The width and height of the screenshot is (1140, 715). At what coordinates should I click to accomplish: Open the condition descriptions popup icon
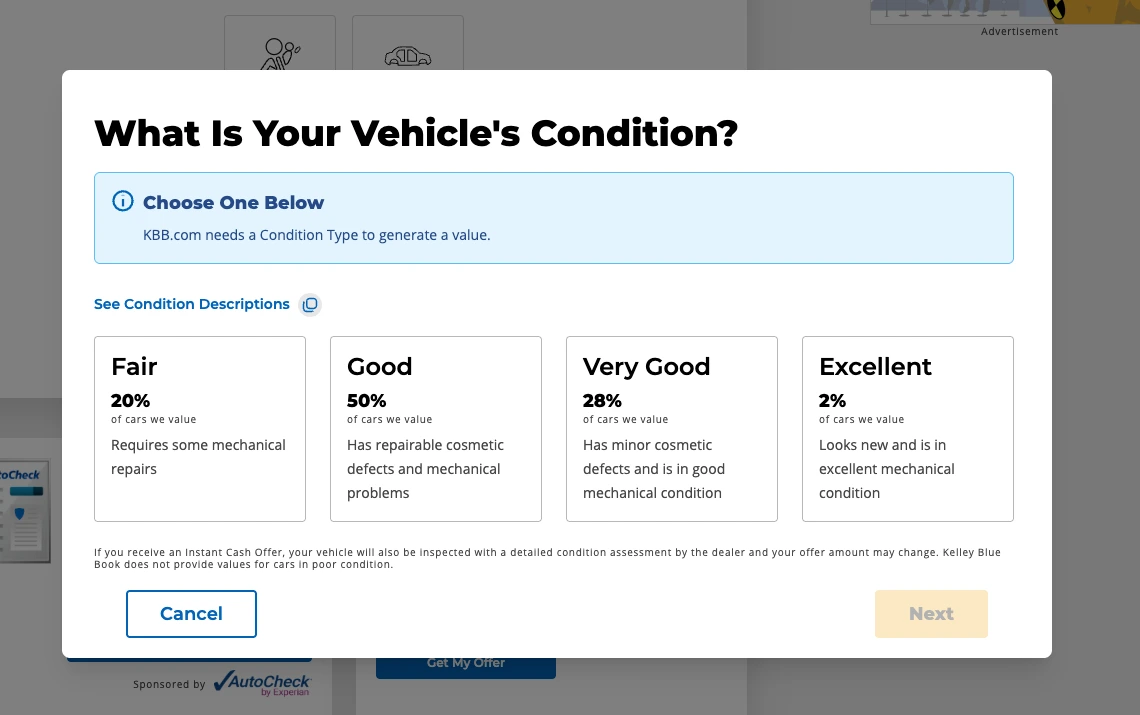(310, 304)
